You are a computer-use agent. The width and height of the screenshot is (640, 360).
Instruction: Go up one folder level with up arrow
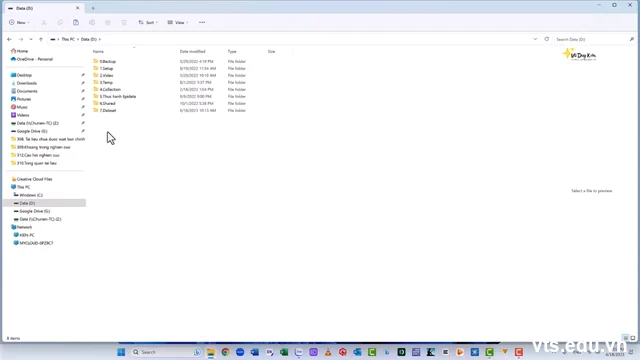pos(41,39)
